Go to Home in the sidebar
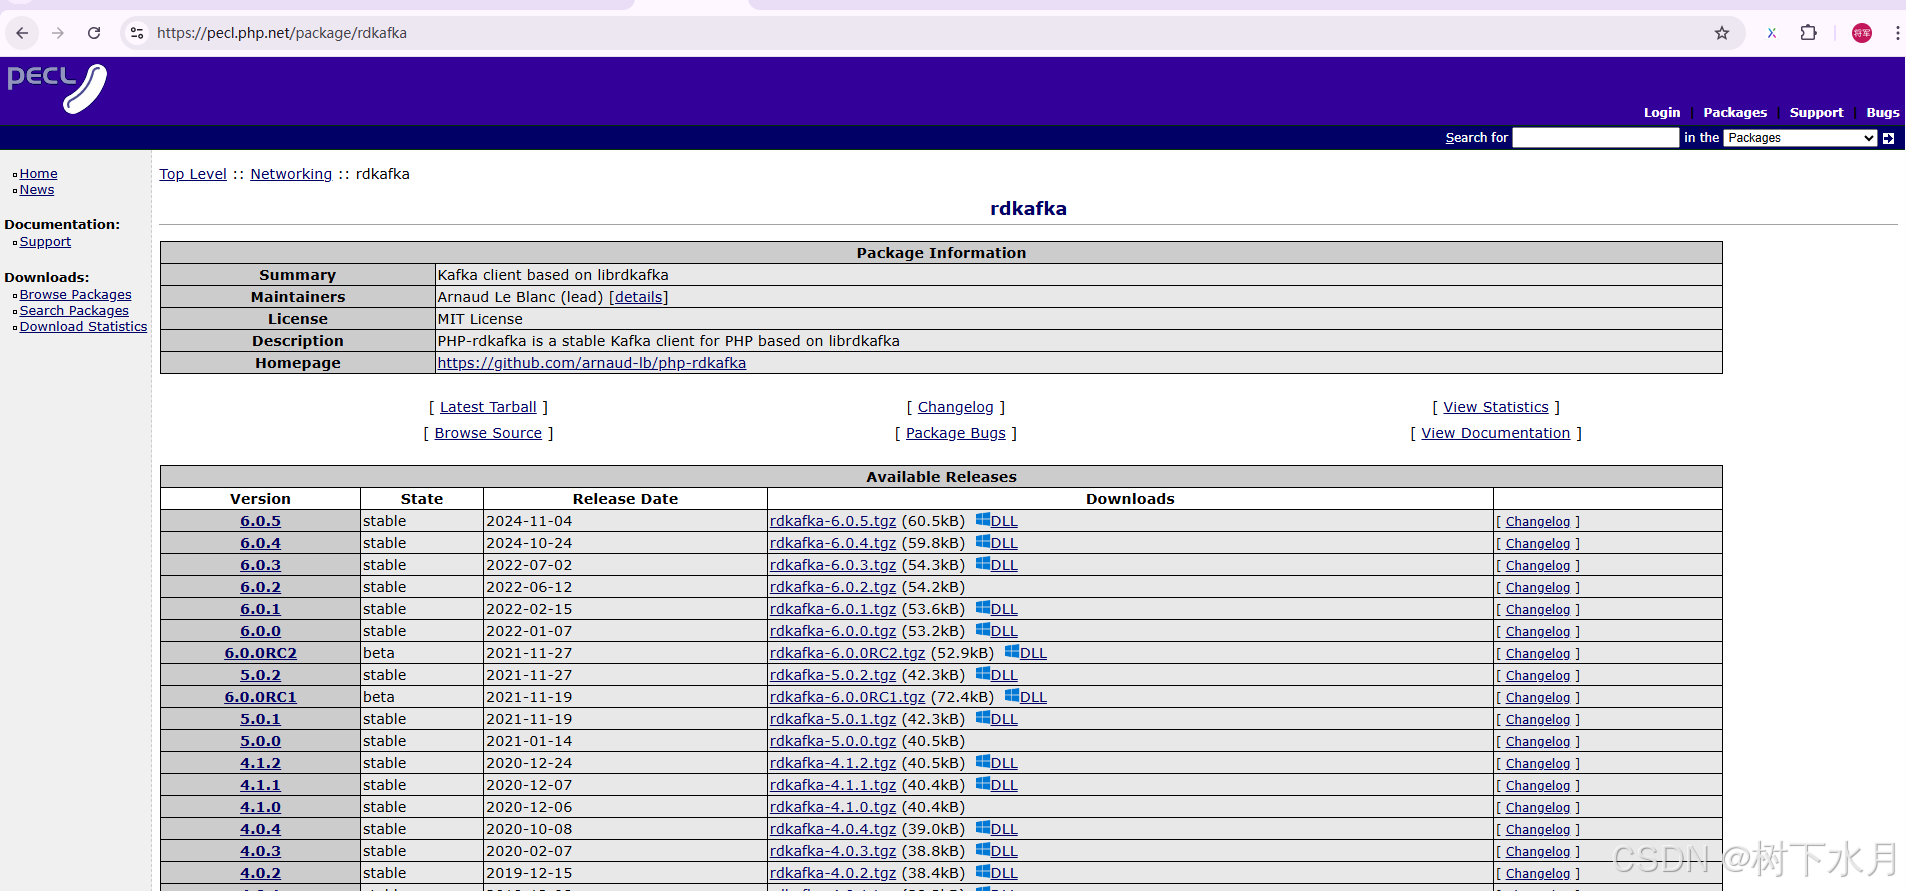This screenshot has width=1906, height=891. (38, 174)
